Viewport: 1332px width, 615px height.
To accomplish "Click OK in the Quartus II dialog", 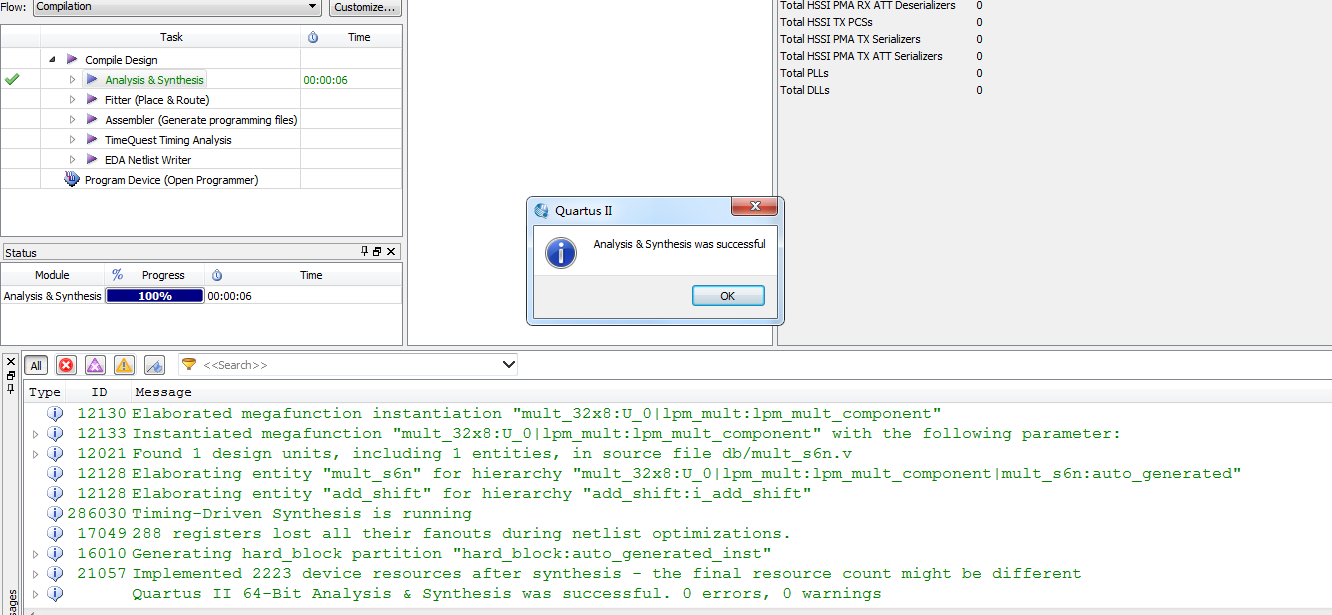I will pyautogui.click(x=728, y=295).
